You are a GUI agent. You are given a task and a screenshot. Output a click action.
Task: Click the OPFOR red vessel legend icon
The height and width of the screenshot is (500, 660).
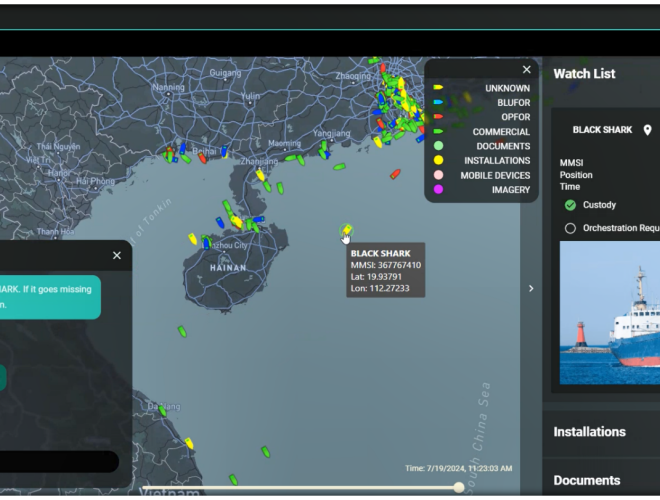438,117
